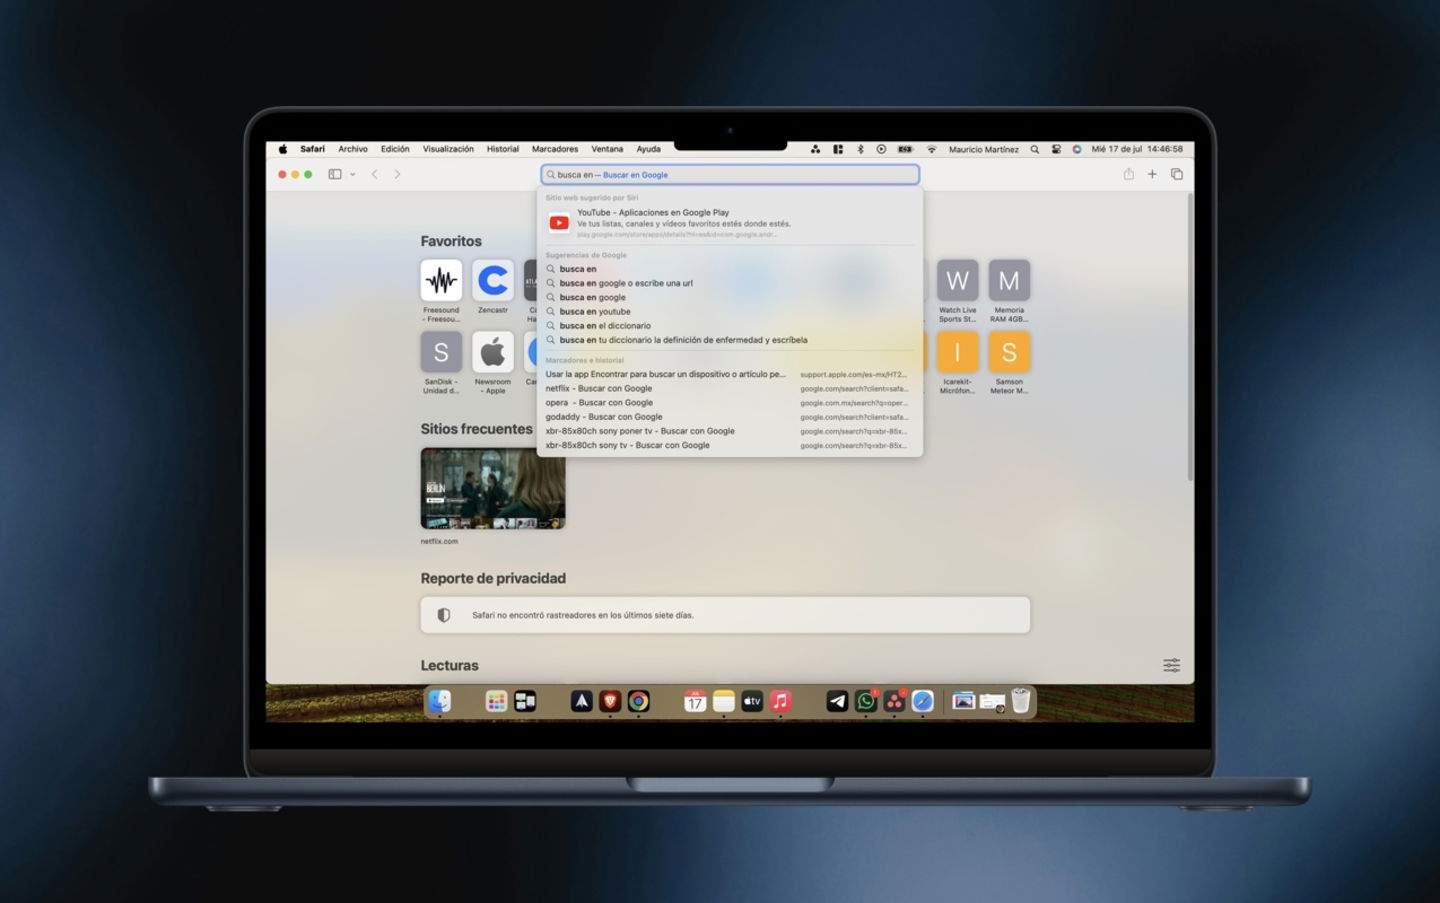The height and width of the screenshot is (903, 1440).
Task: Click the YouTube icon in Siri suggestion
Action: click(559, 221)
